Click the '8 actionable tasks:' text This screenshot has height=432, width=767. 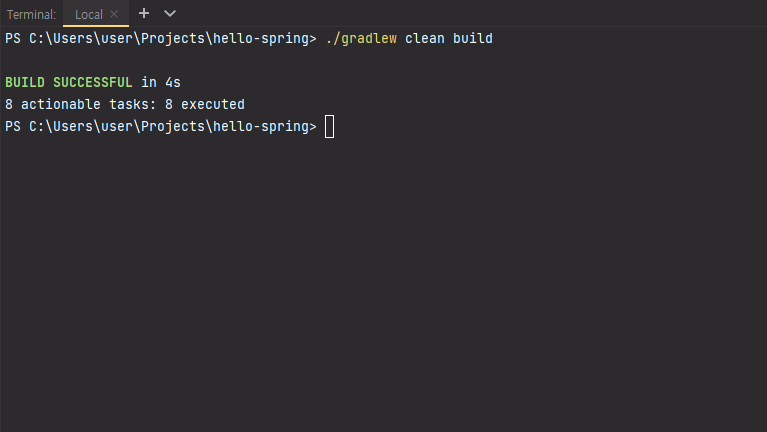pyautogui.click(x=80, y=104)
